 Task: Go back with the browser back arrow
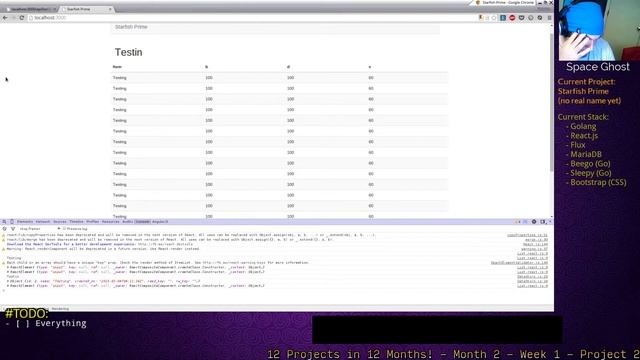(5, 18)
